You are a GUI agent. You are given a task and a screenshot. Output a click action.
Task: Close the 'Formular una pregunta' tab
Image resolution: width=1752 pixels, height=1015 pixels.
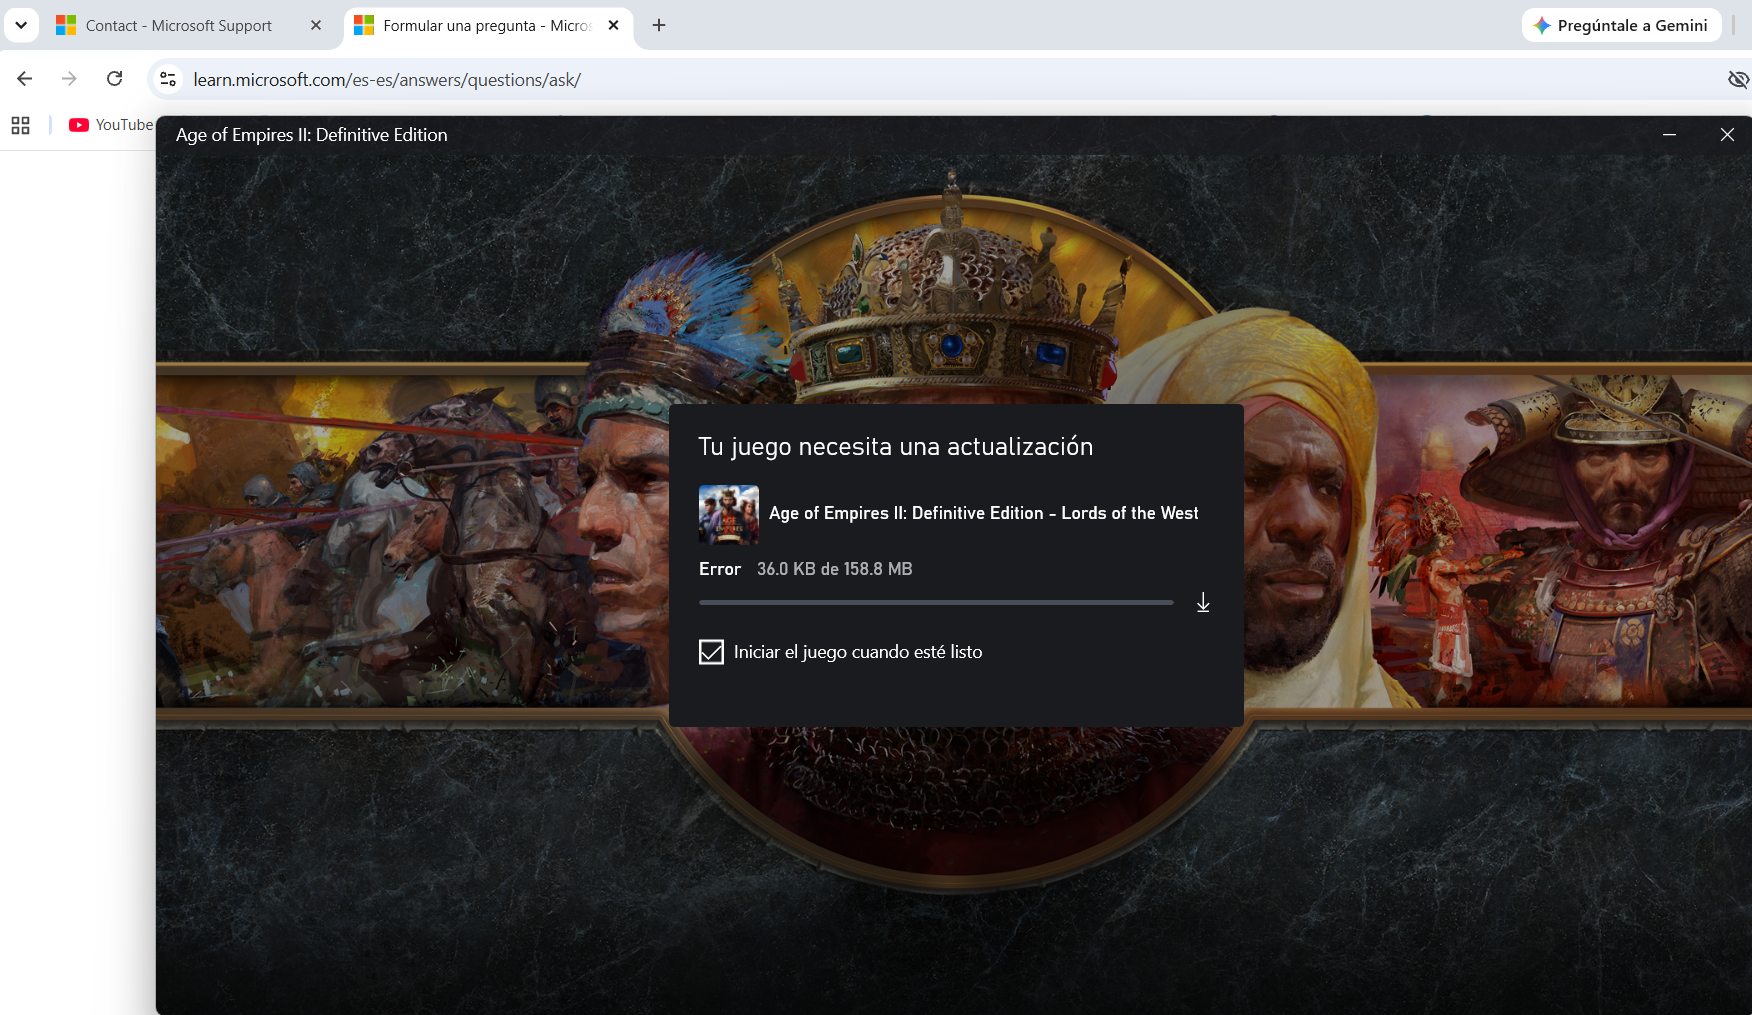click(x=614, y=26)
